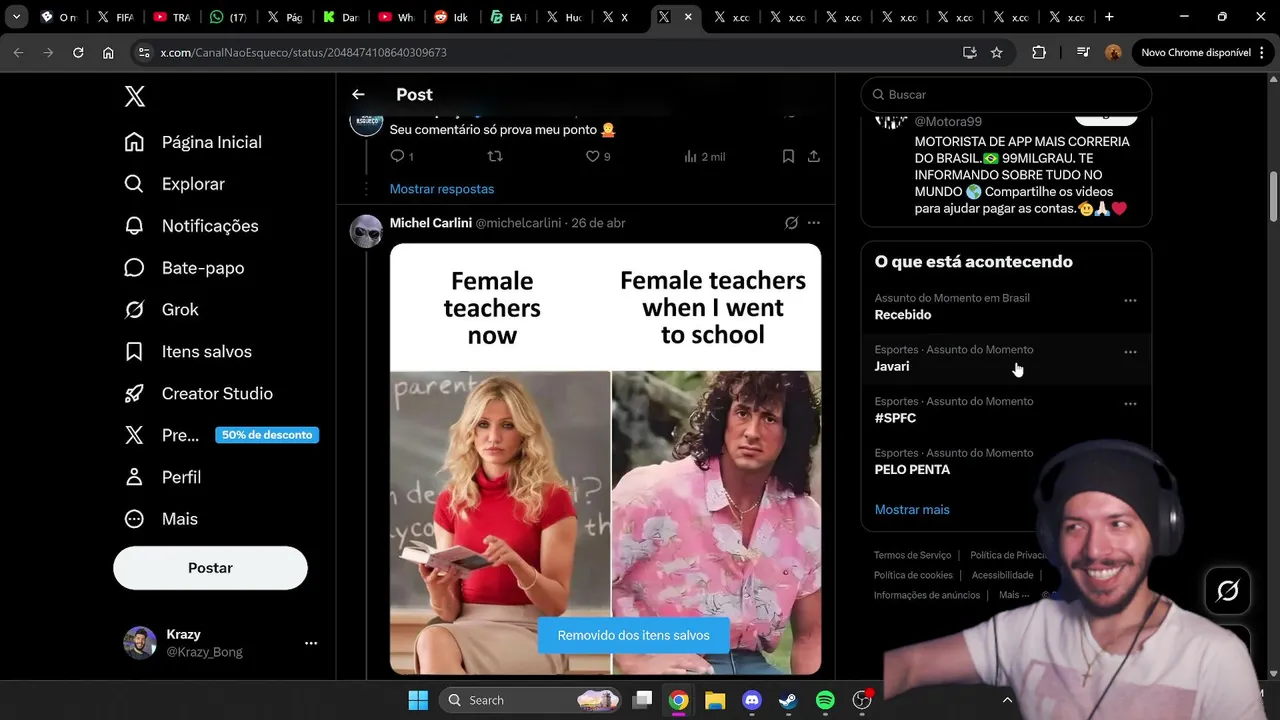
Task: Open more options for Javari trend
Action: click(x=1130, y=352)
